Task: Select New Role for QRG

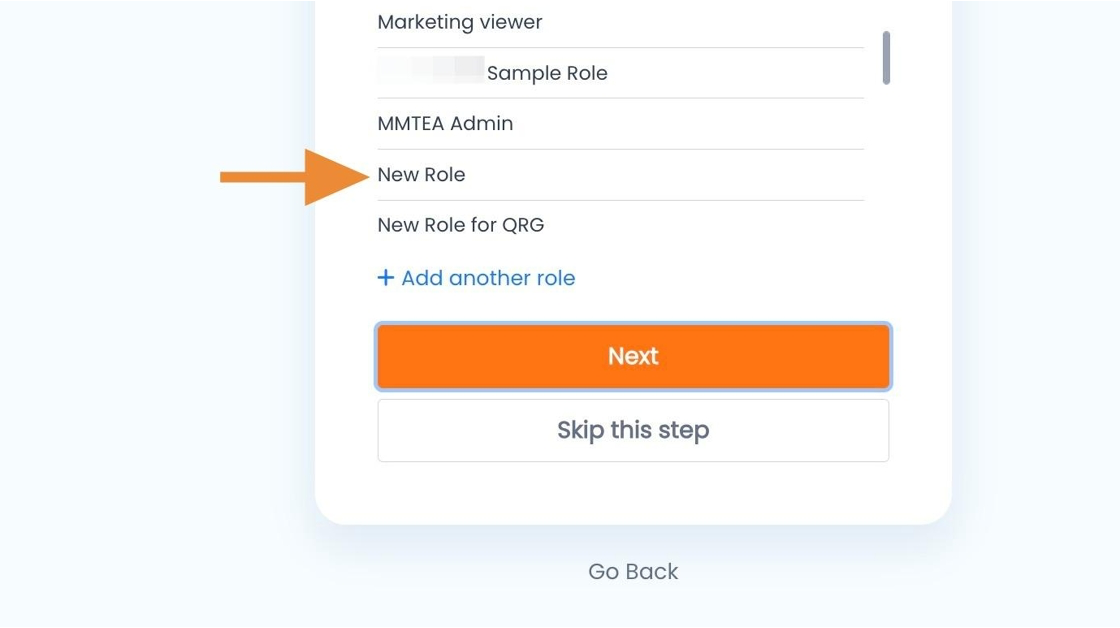Action: point(620,225)
